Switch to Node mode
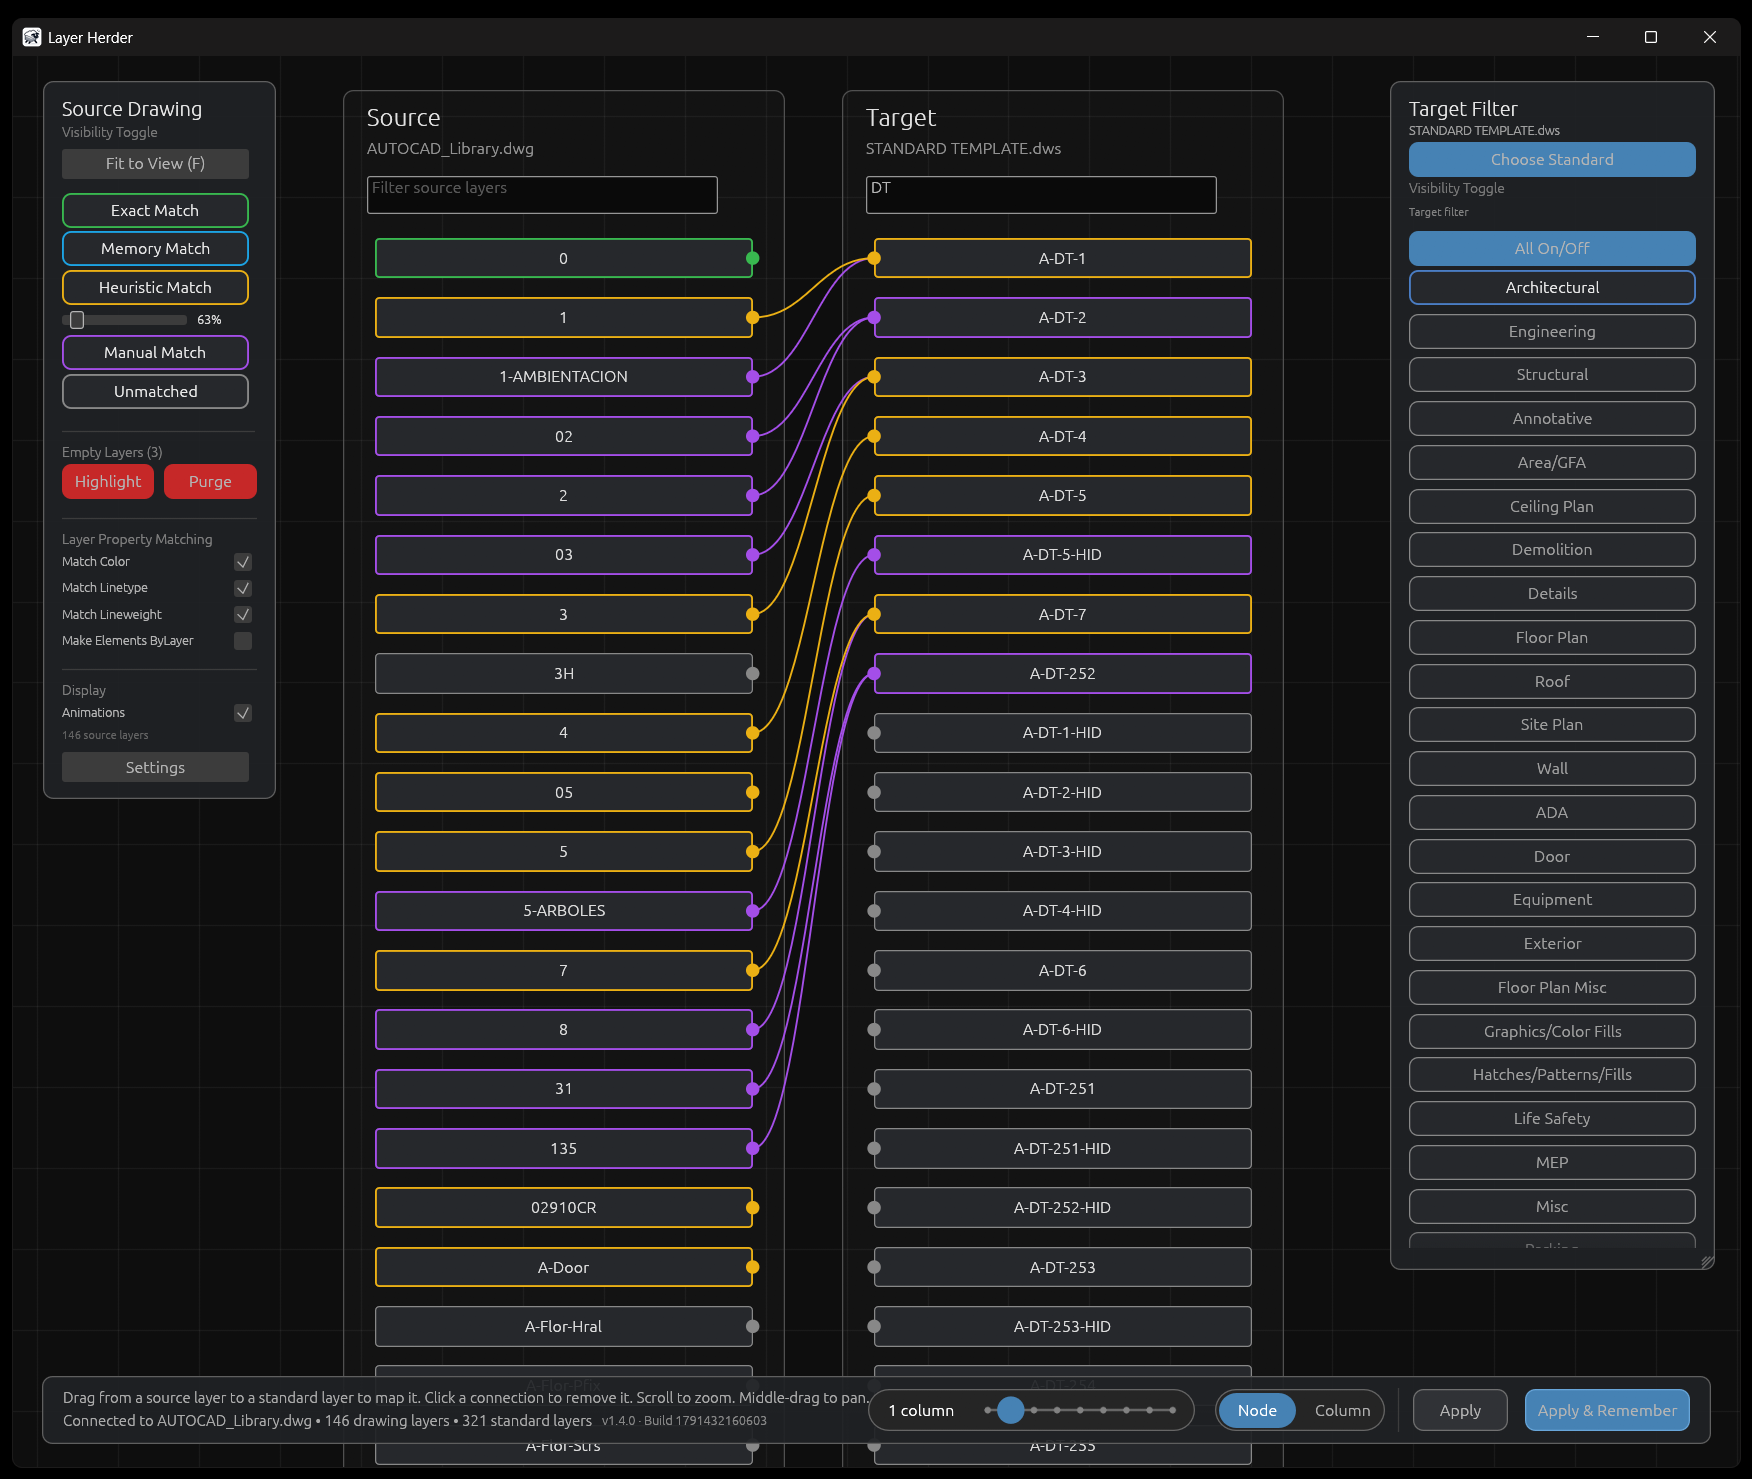This screenshot has height=1479, width=1752. [1257, 1410]
